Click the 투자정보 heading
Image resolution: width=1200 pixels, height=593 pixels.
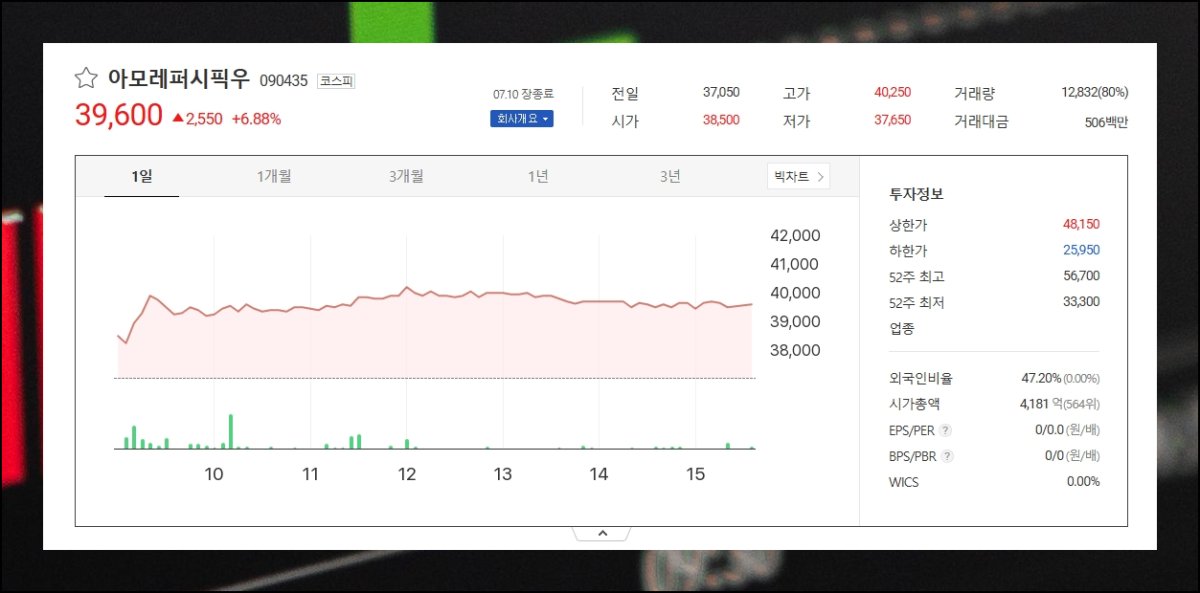coord(916,194)
